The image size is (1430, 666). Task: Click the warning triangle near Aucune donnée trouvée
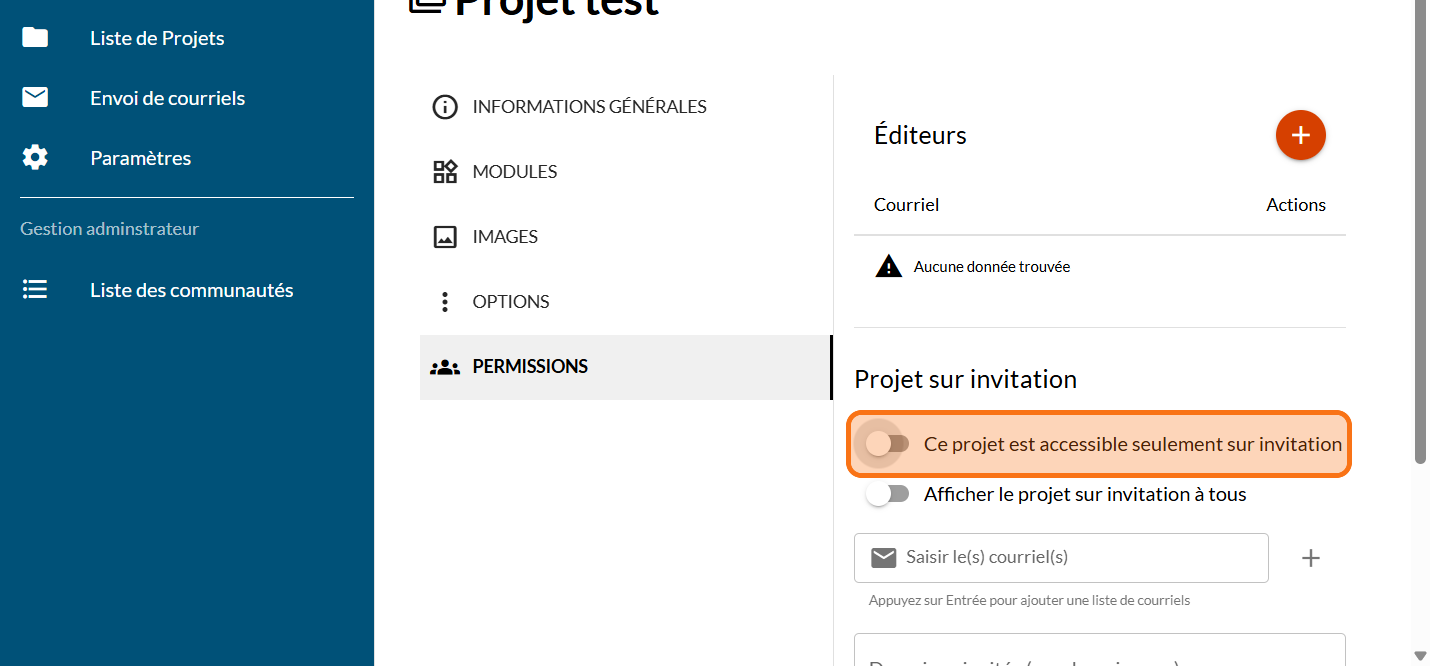(888, 267)
